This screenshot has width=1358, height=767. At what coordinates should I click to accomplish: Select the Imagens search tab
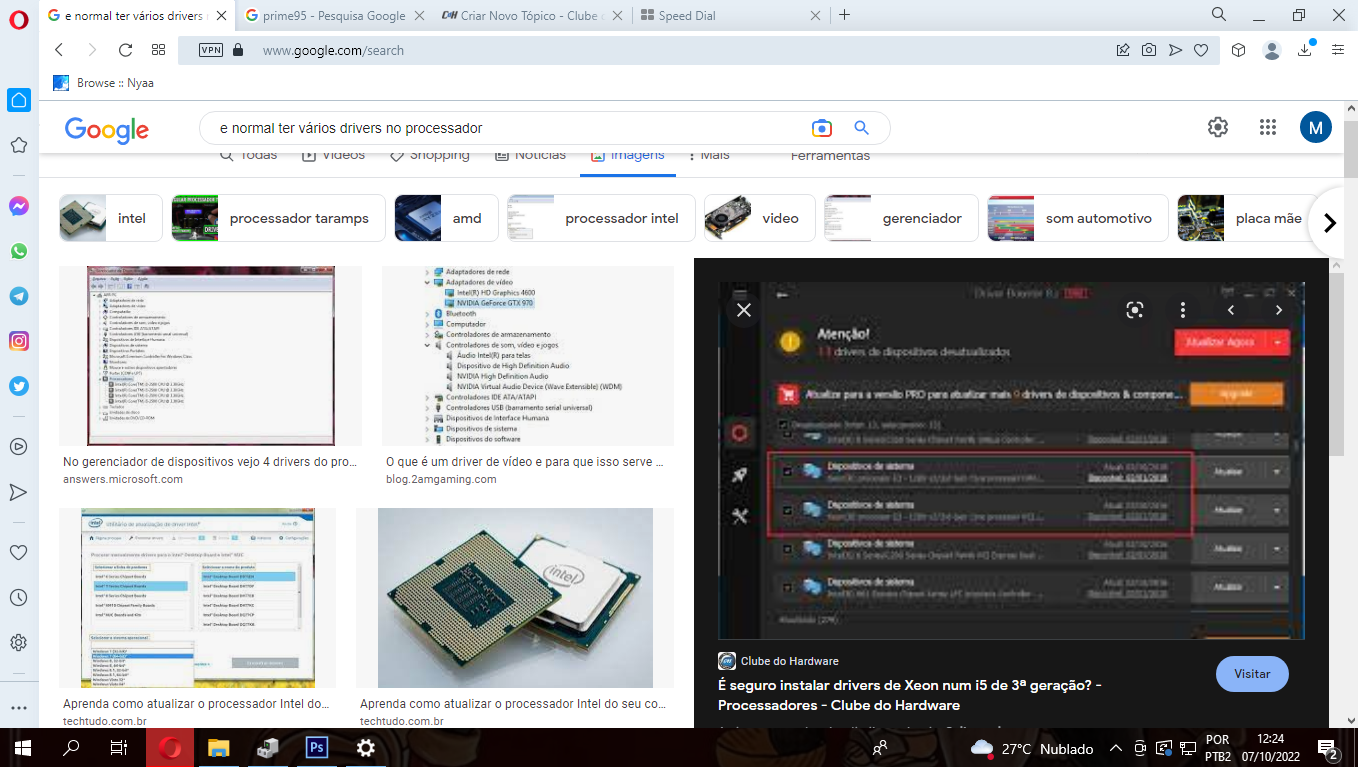628,157
